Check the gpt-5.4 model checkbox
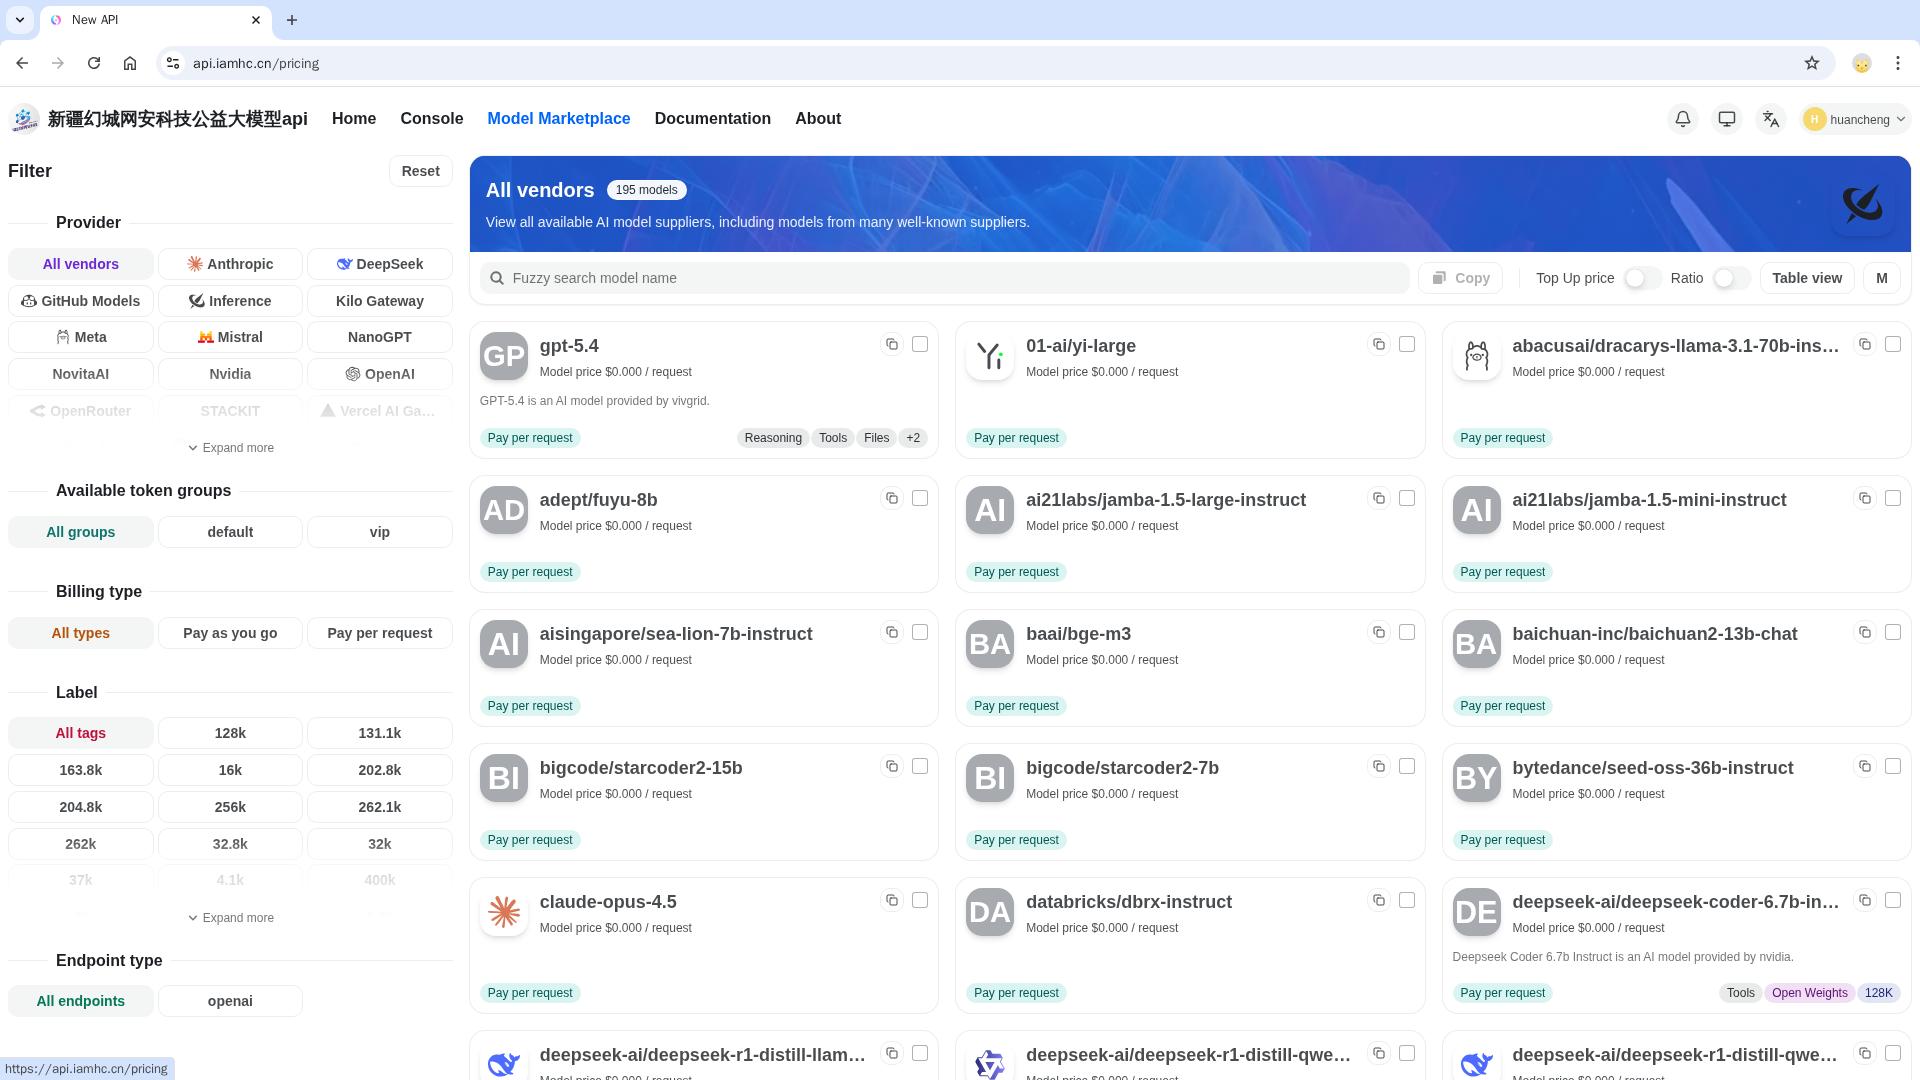Image resolution: width=1920 pixels, height=1080 pixels. tap(920, 344)
